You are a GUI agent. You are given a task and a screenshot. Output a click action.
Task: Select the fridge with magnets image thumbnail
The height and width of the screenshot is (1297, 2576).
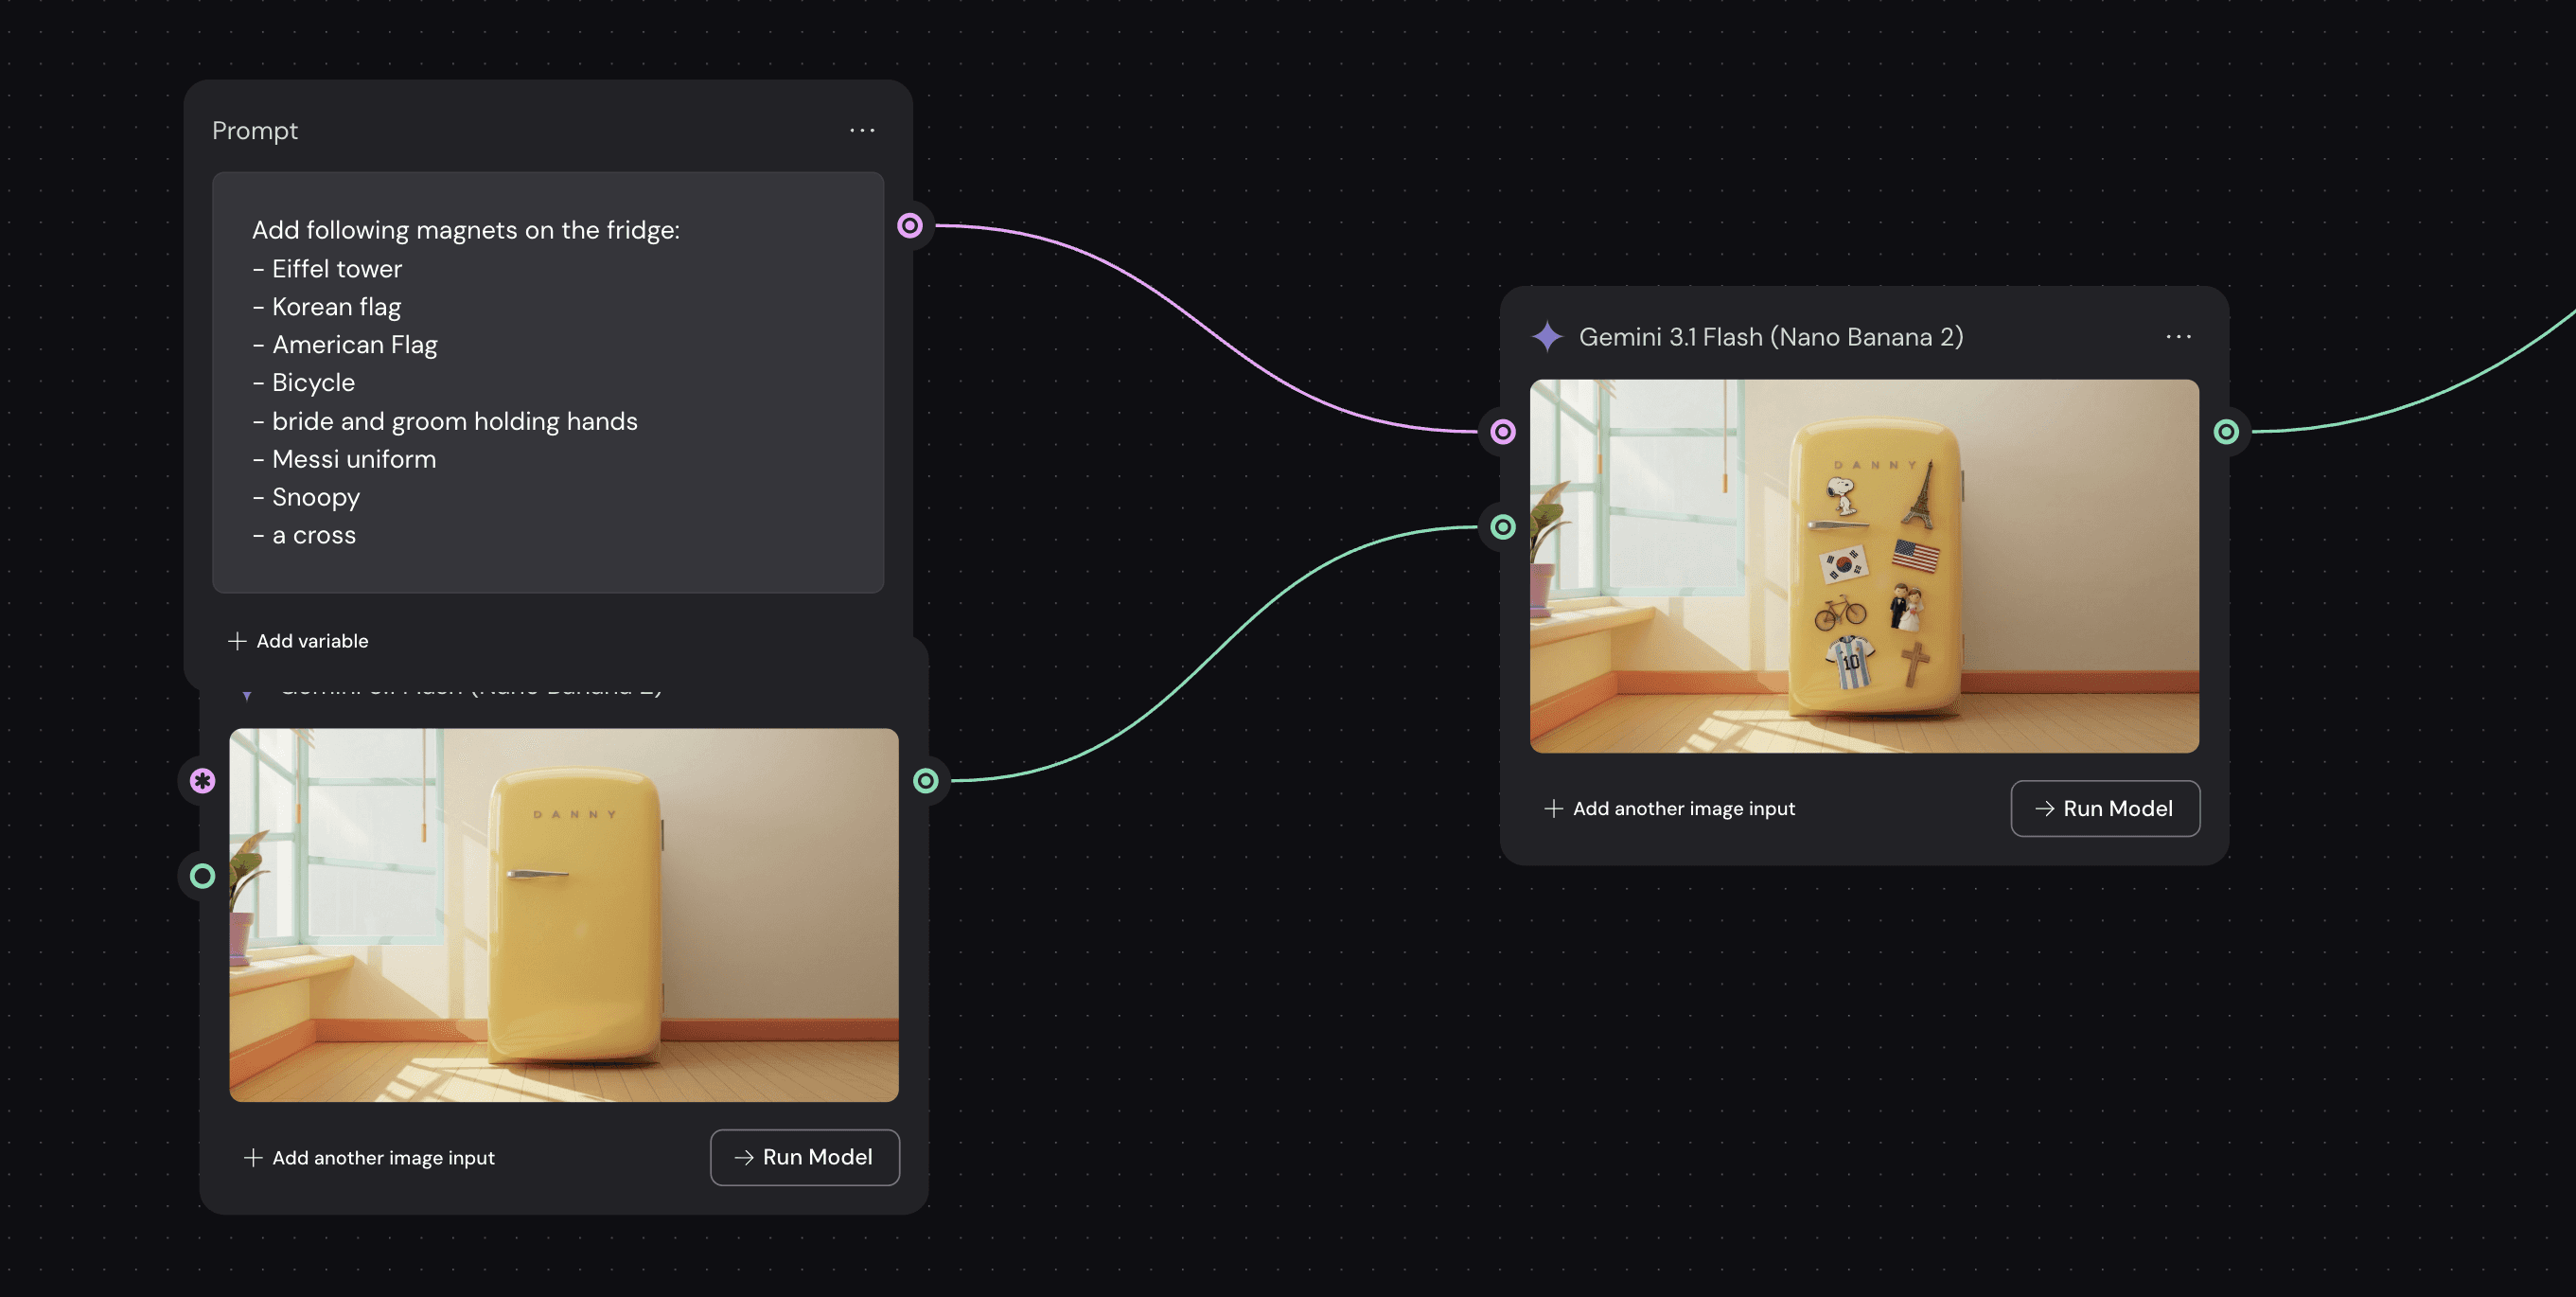point(1864,566)
